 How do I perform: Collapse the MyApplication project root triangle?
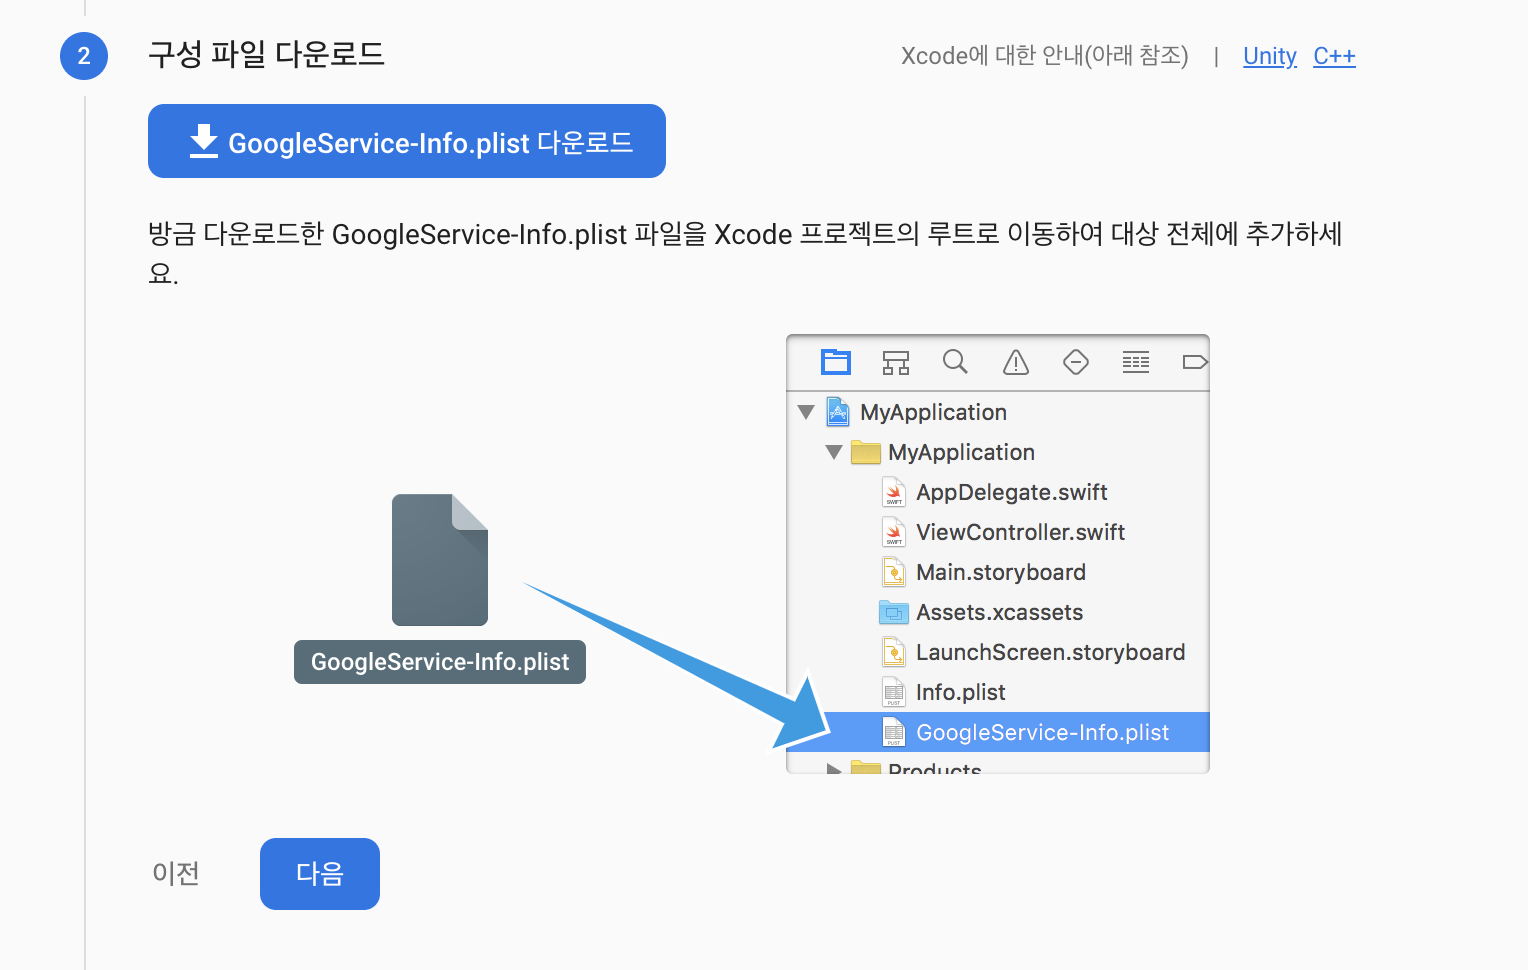[806, 412]
